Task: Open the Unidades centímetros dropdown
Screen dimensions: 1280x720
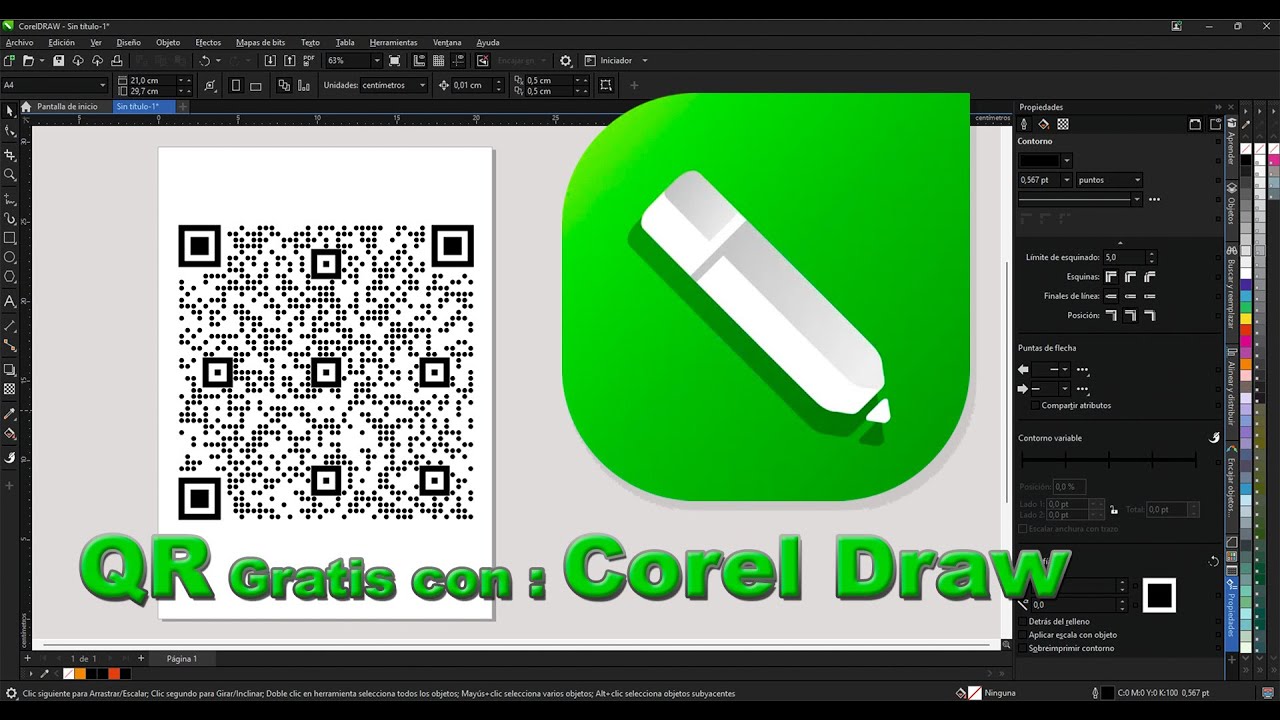Action: tap(422, 85)
